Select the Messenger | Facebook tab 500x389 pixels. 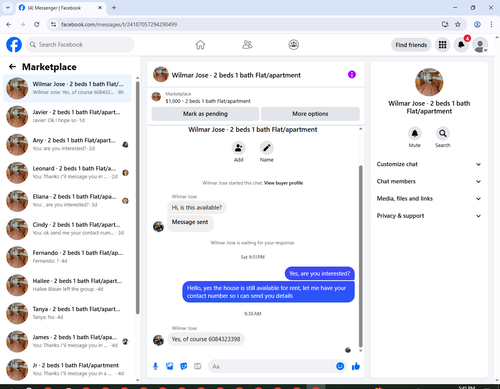60,8
